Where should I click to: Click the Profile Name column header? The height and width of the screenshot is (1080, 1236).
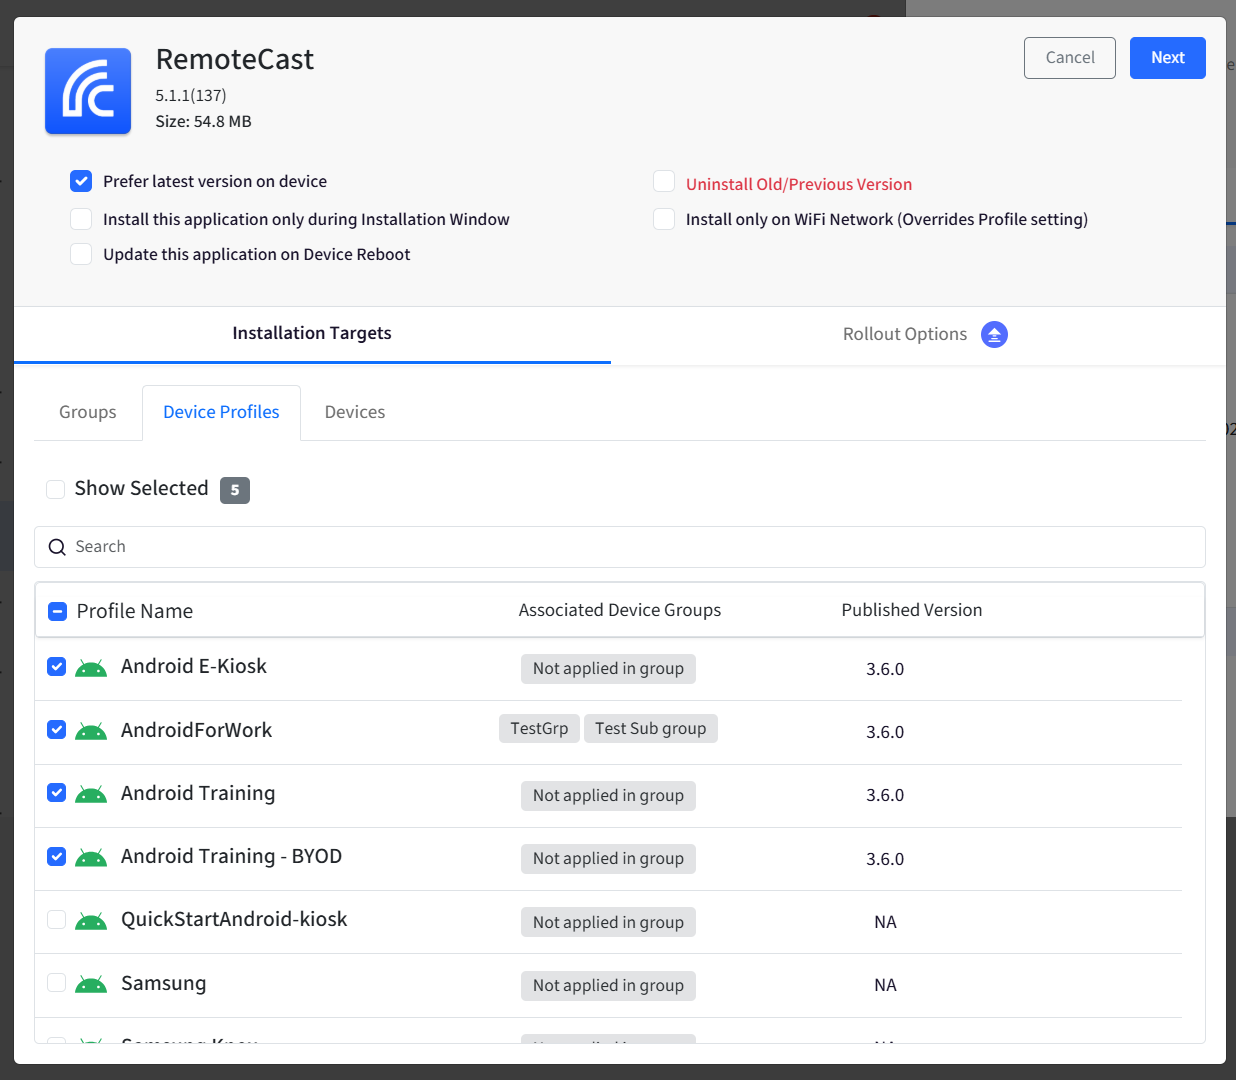pos(135,611)
